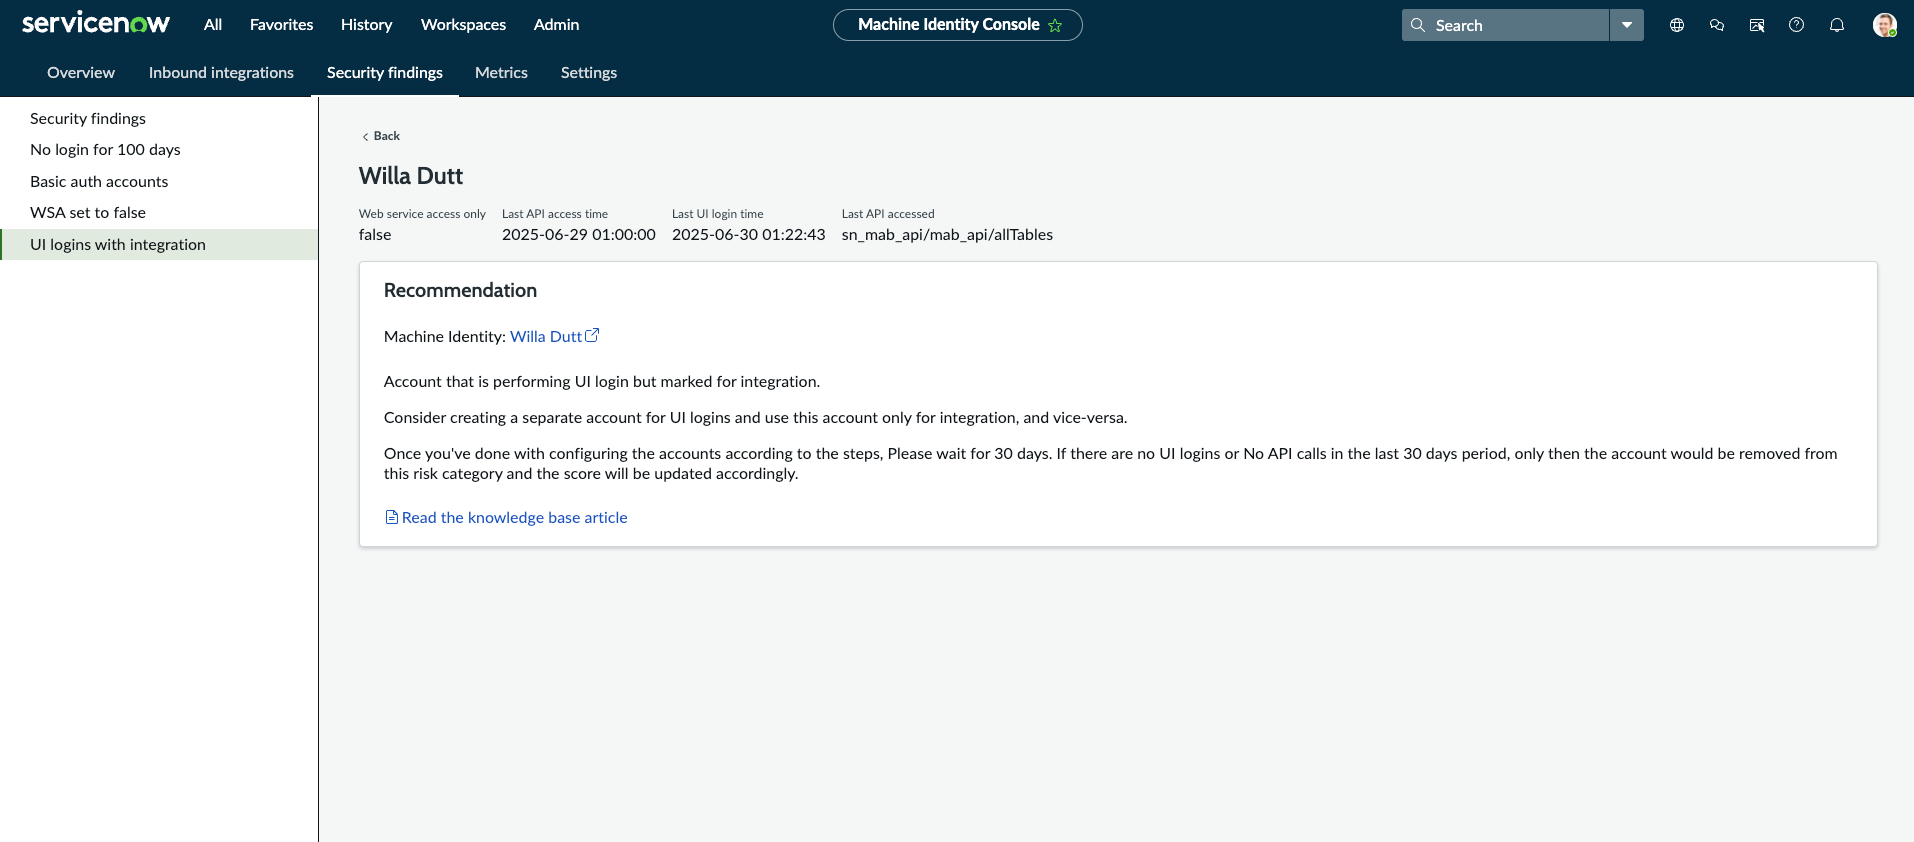Click the Last UI login time label
Image resolution: width=1914 pixels, height=842 pixels.
tap(718, 214)
